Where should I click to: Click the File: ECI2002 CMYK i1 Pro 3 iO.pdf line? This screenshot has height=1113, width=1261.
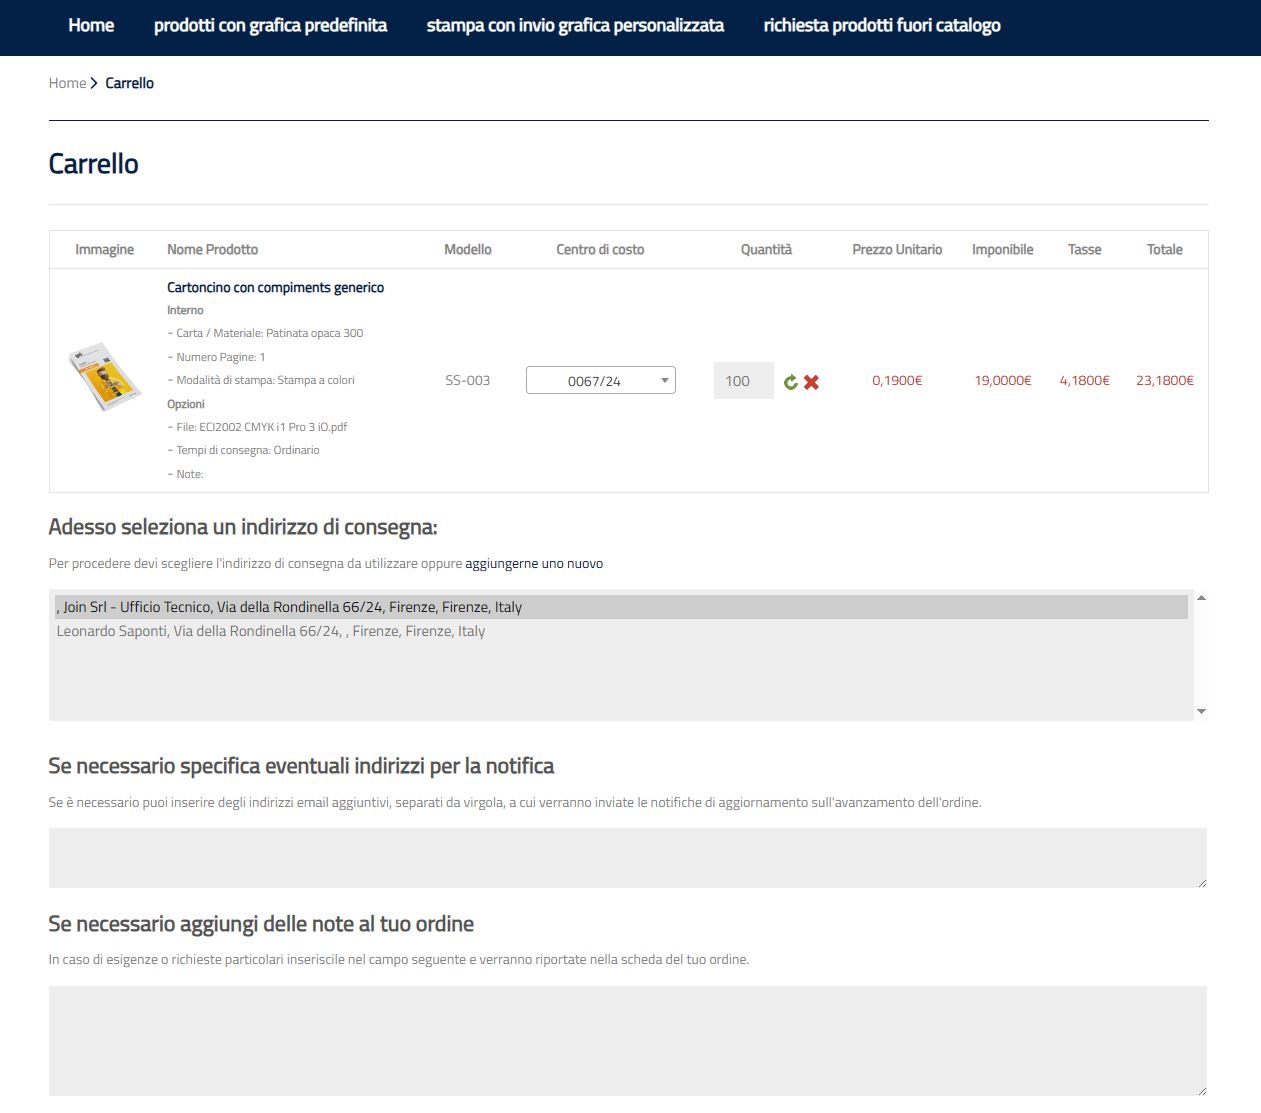(257, 427)
